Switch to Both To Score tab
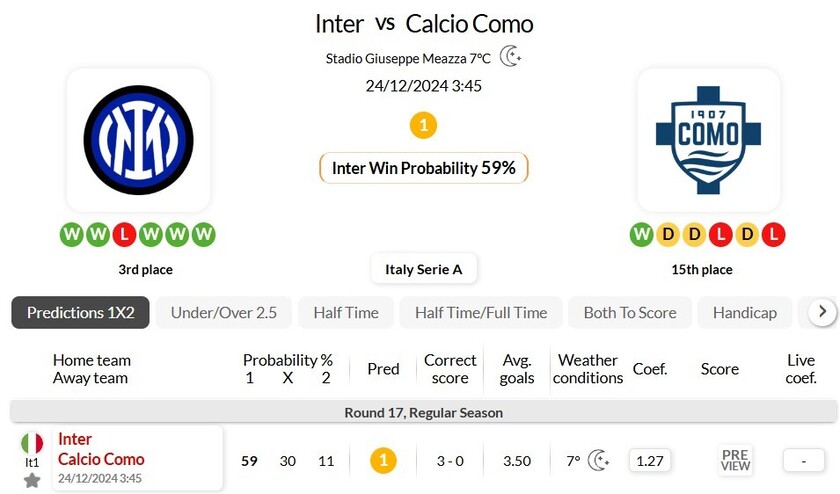The width and height of the screenshot is (840, 494). click(630, 312)
